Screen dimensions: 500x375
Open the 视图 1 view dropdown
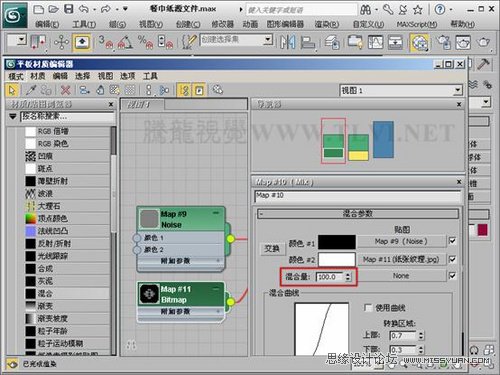coord(458,90)
